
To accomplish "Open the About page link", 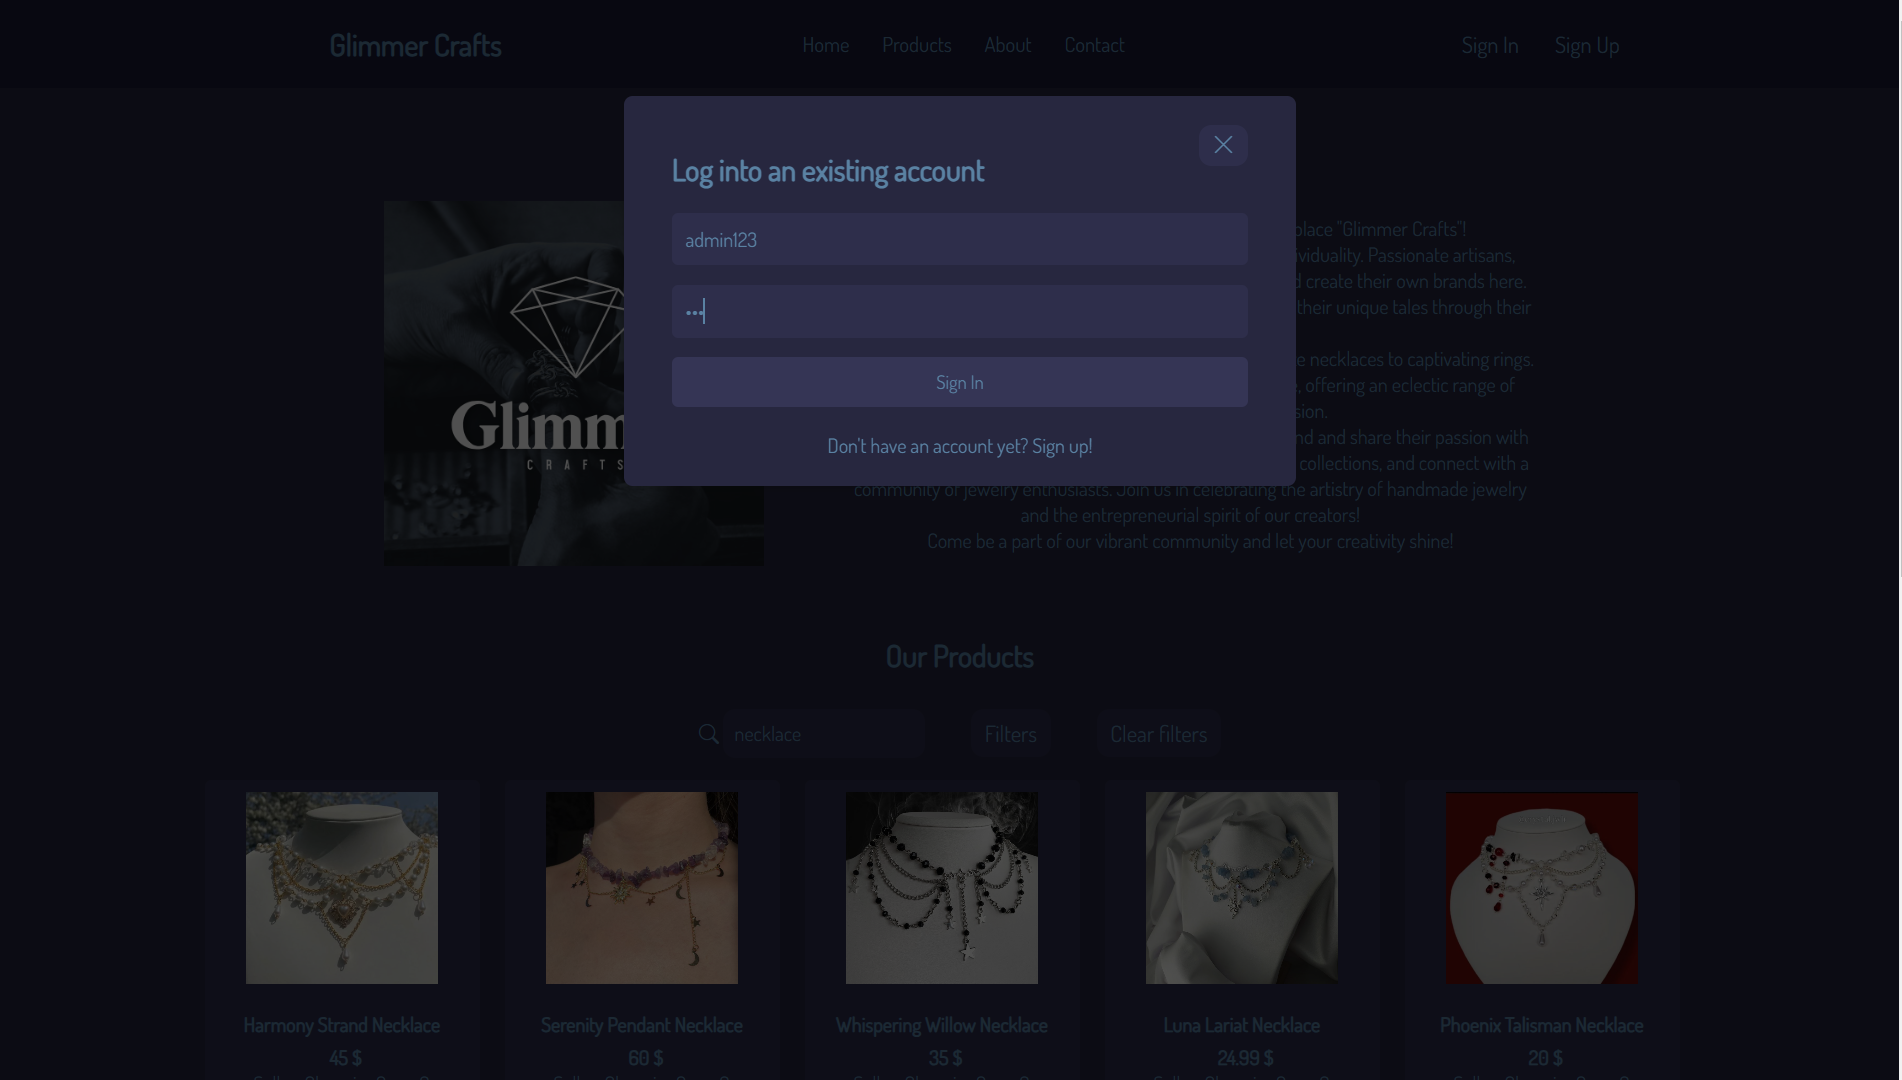I will [x=1007, y=45].
